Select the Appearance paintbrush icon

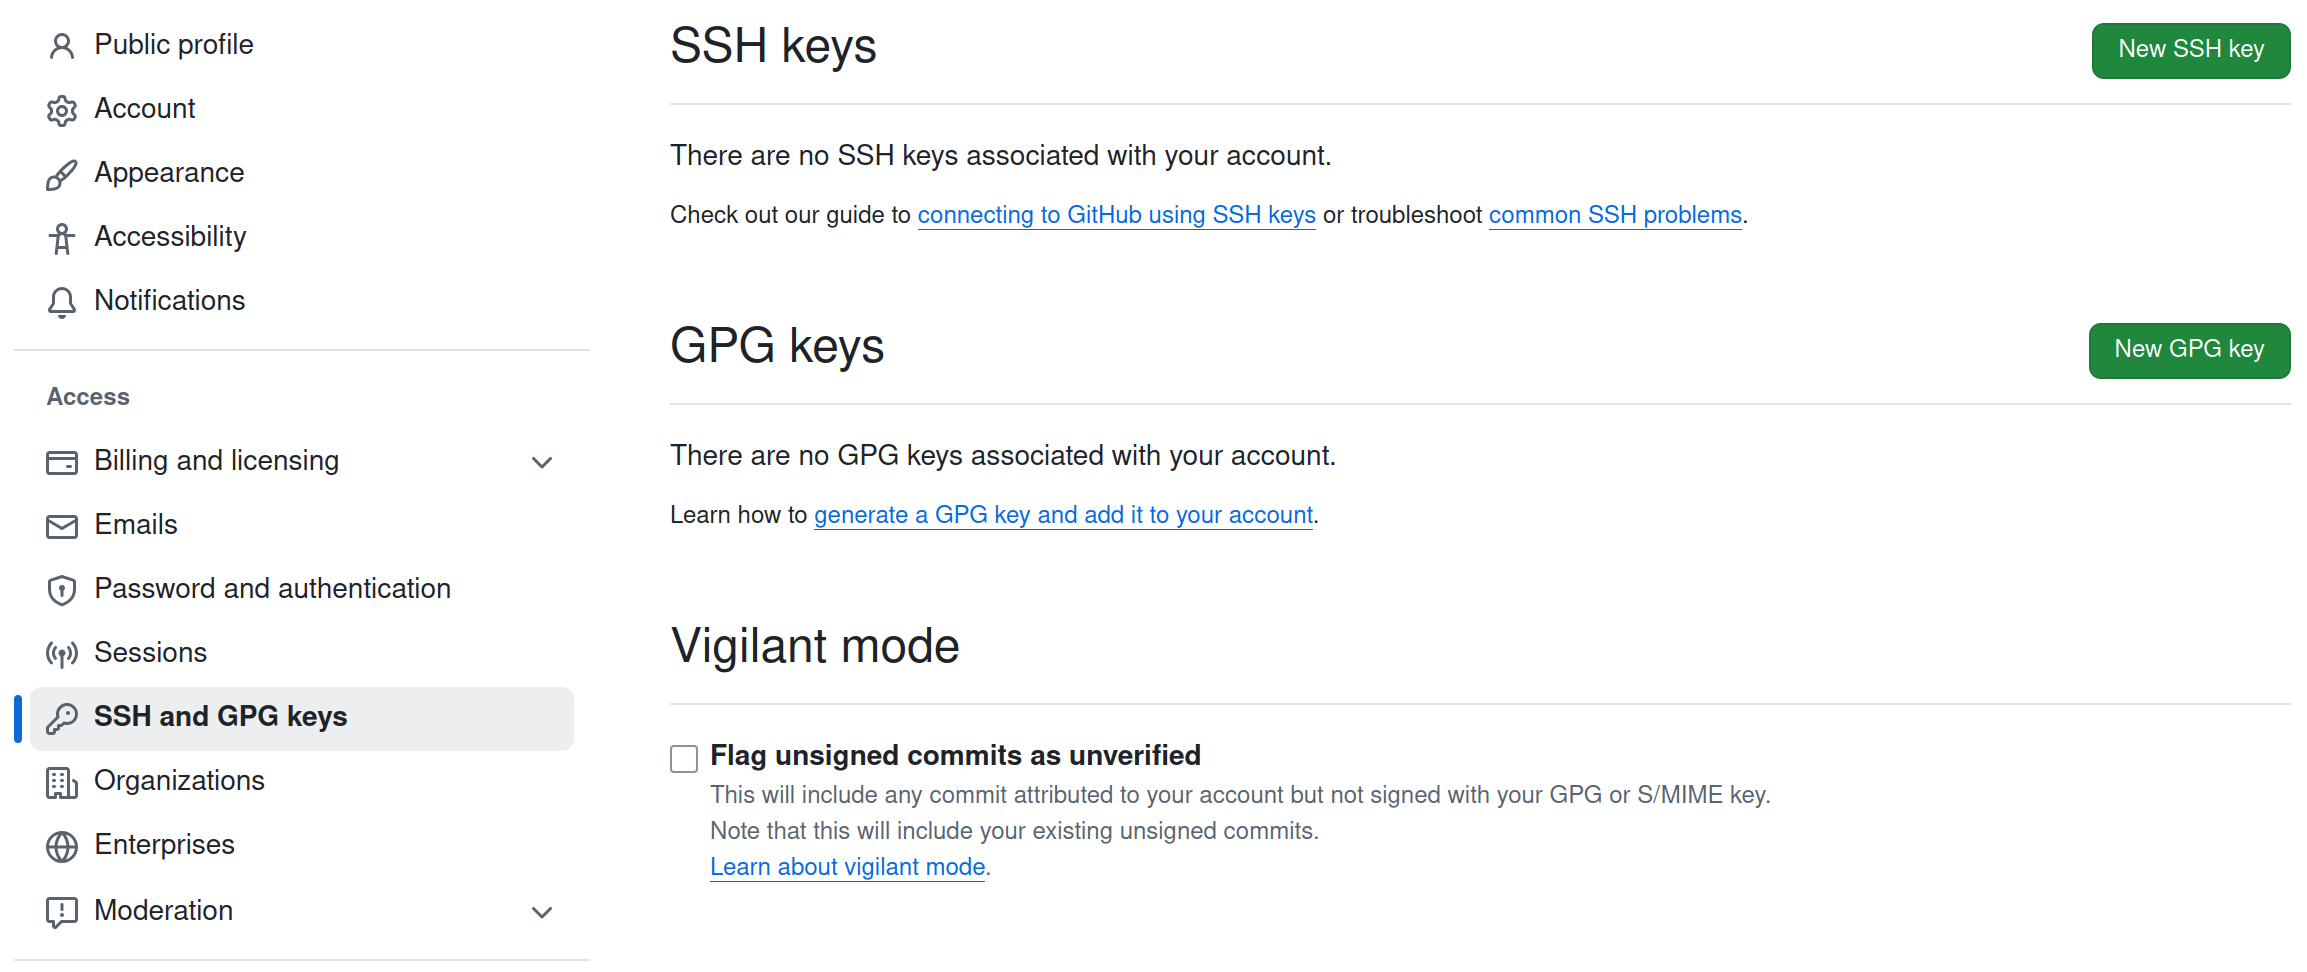(62, 174)
